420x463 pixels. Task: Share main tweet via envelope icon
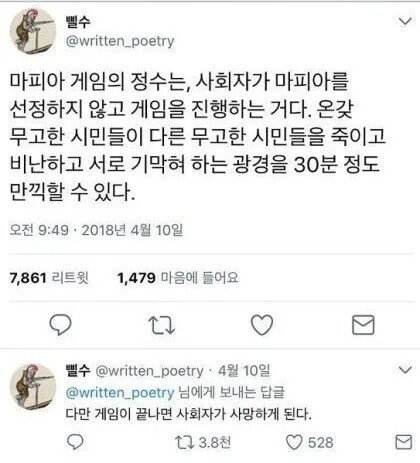tap(363, 325)
